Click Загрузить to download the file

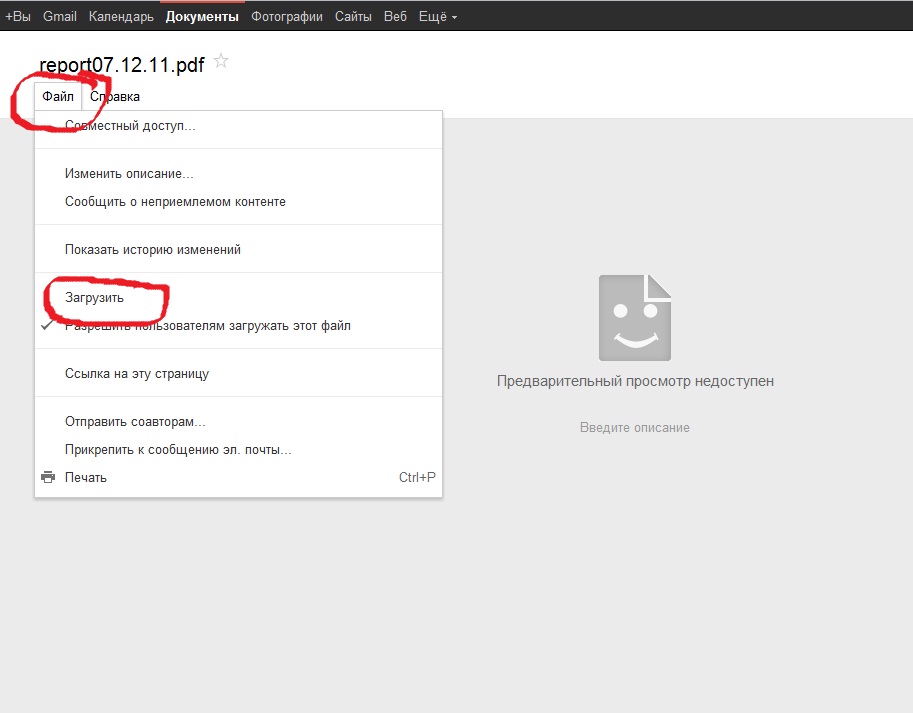pyautogui.click(x=239, y=298)
